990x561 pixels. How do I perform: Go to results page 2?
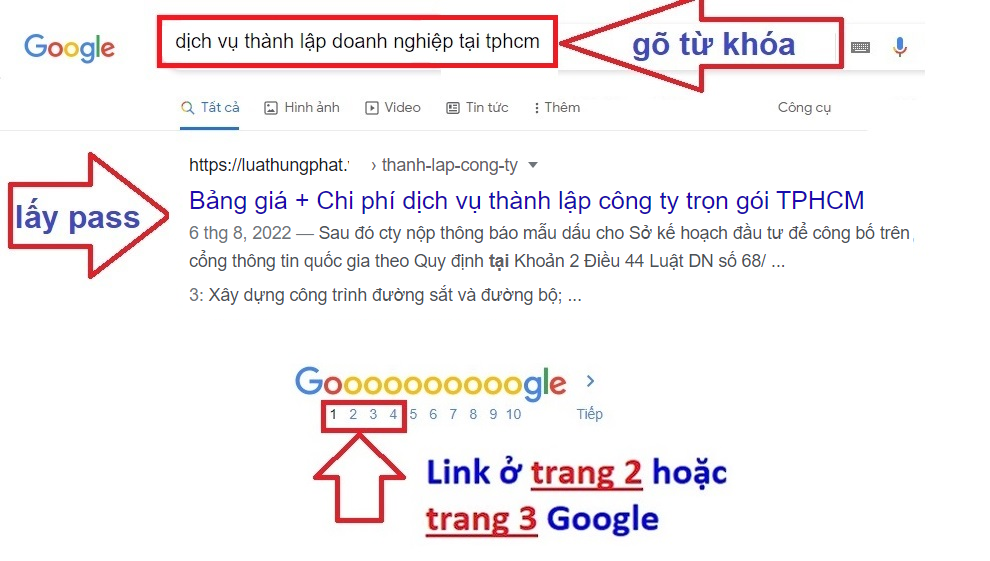[x=353, y=415]
